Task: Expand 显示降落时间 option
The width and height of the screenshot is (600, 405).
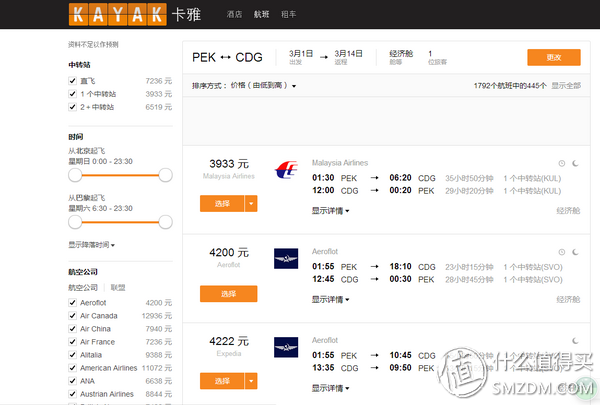Action: coord(91,245)
